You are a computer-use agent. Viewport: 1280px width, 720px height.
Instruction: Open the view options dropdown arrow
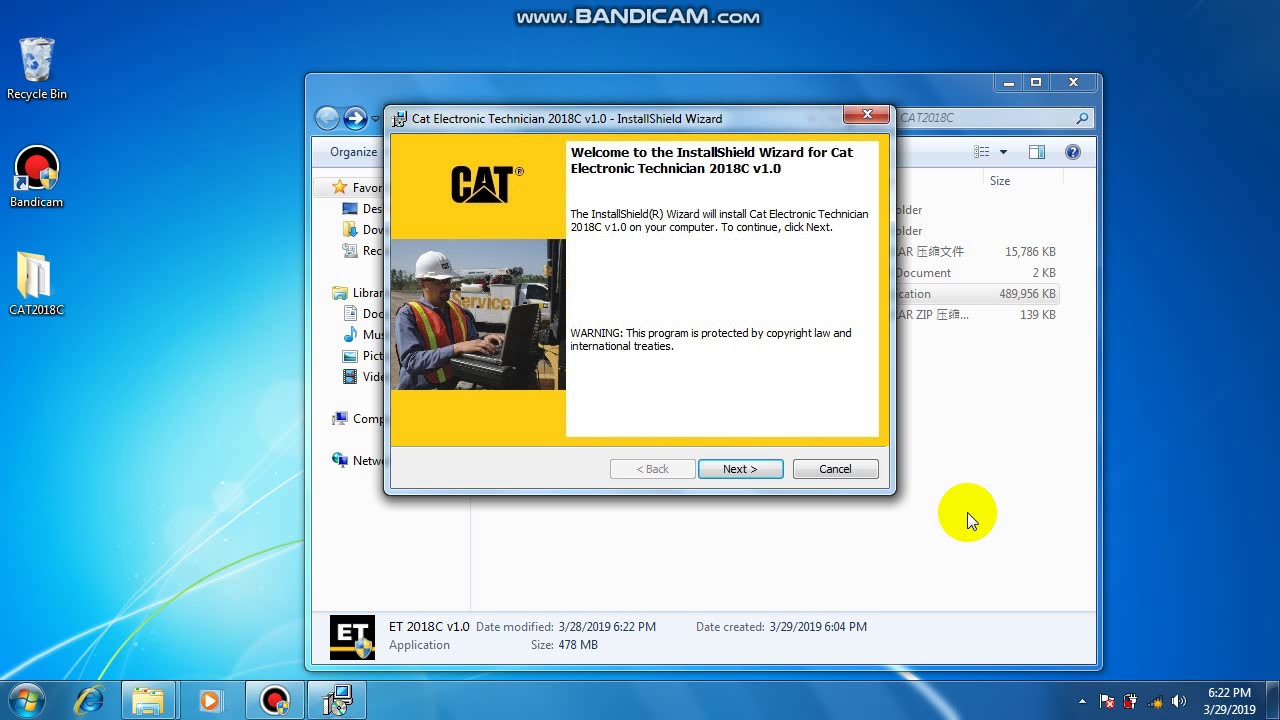1003,152
